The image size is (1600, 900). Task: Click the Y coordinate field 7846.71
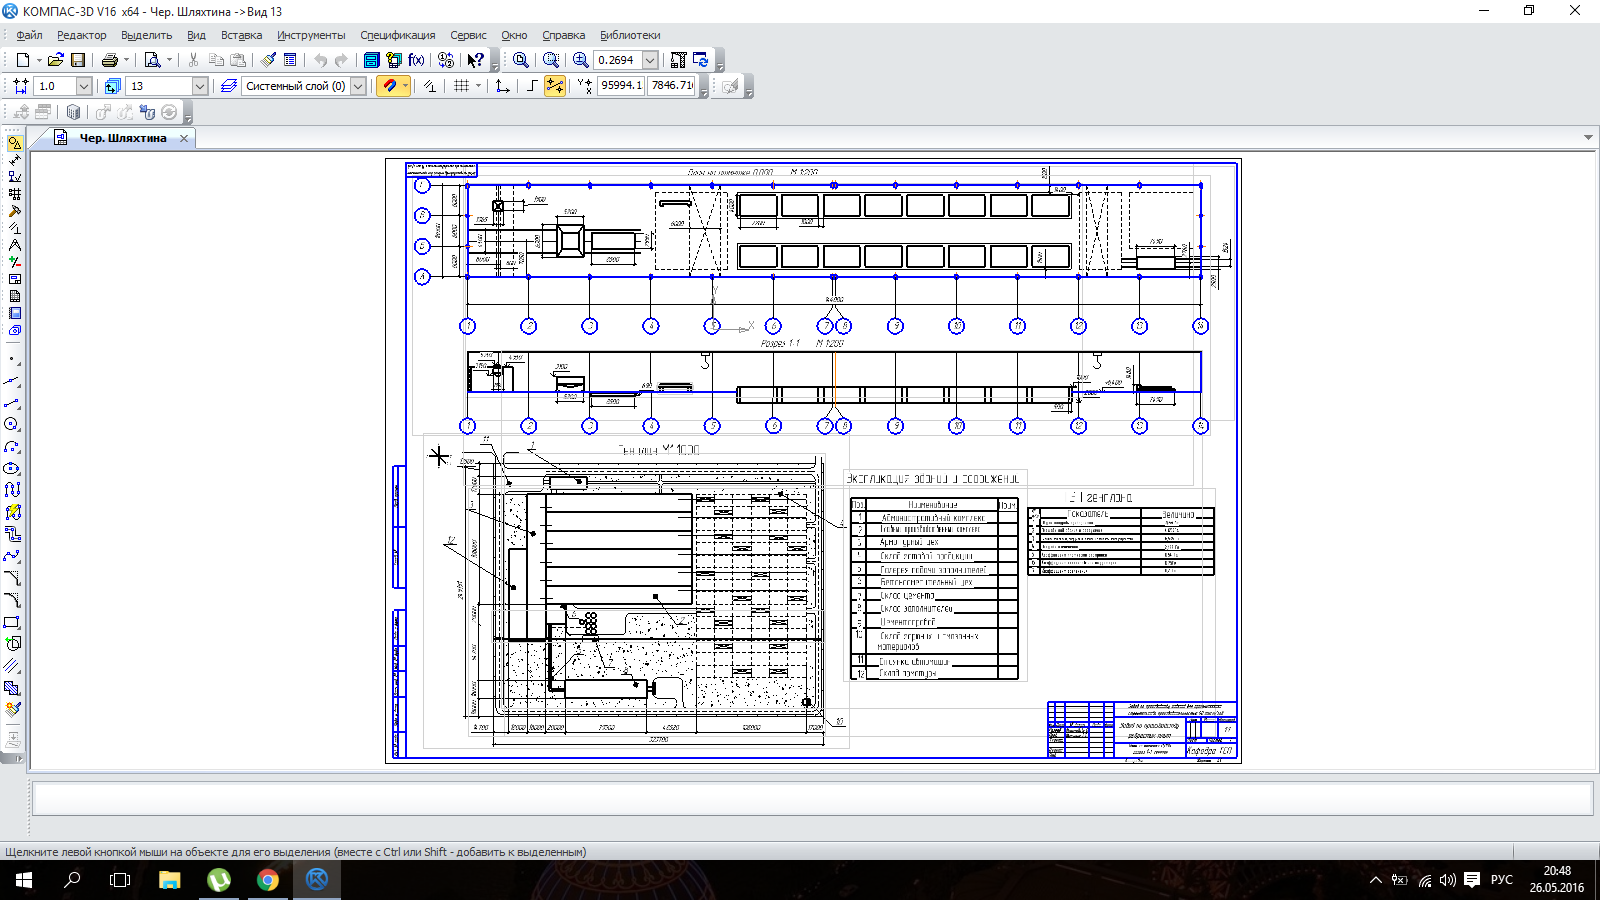coord(671,86)
